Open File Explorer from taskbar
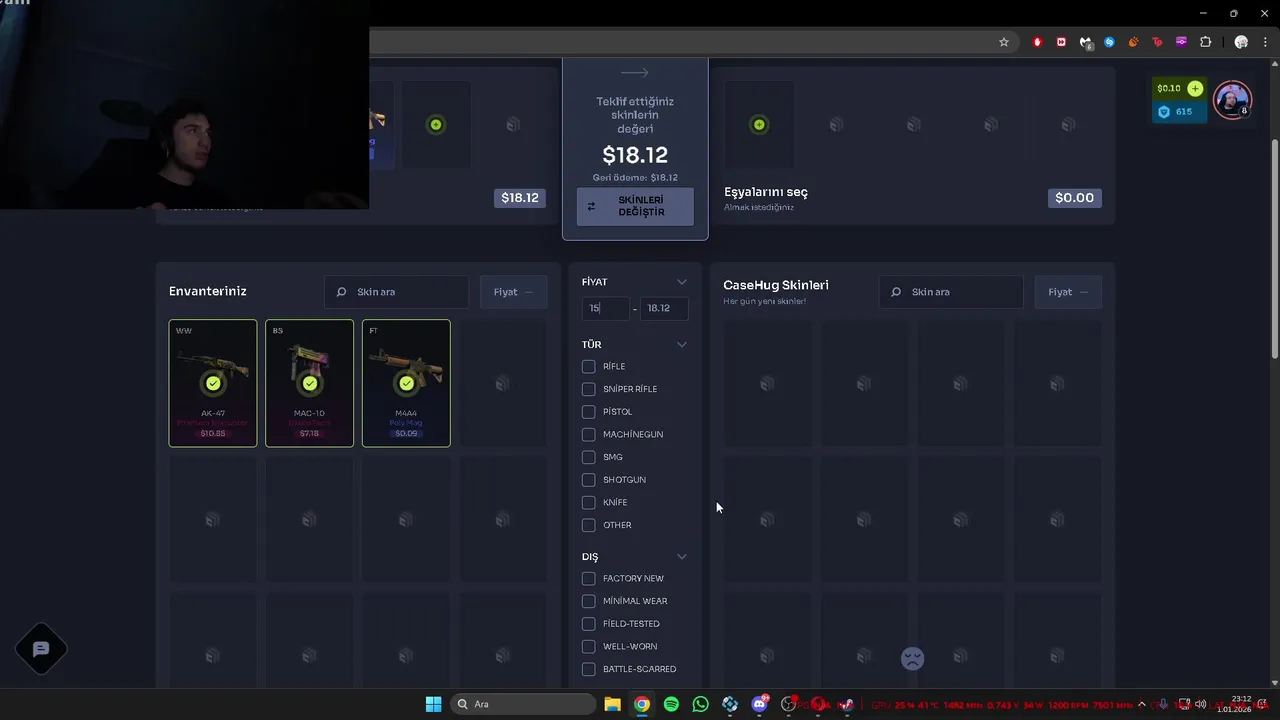 pos(612,704)
